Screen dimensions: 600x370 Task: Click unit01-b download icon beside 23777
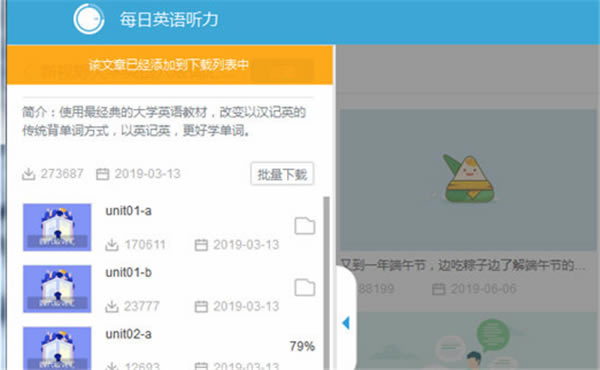click(112, 306)
